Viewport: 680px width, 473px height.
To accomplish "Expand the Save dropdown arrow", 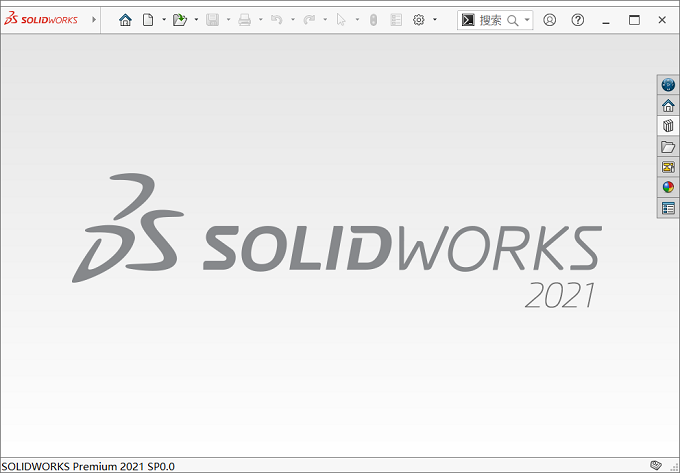I will [229, 20].
